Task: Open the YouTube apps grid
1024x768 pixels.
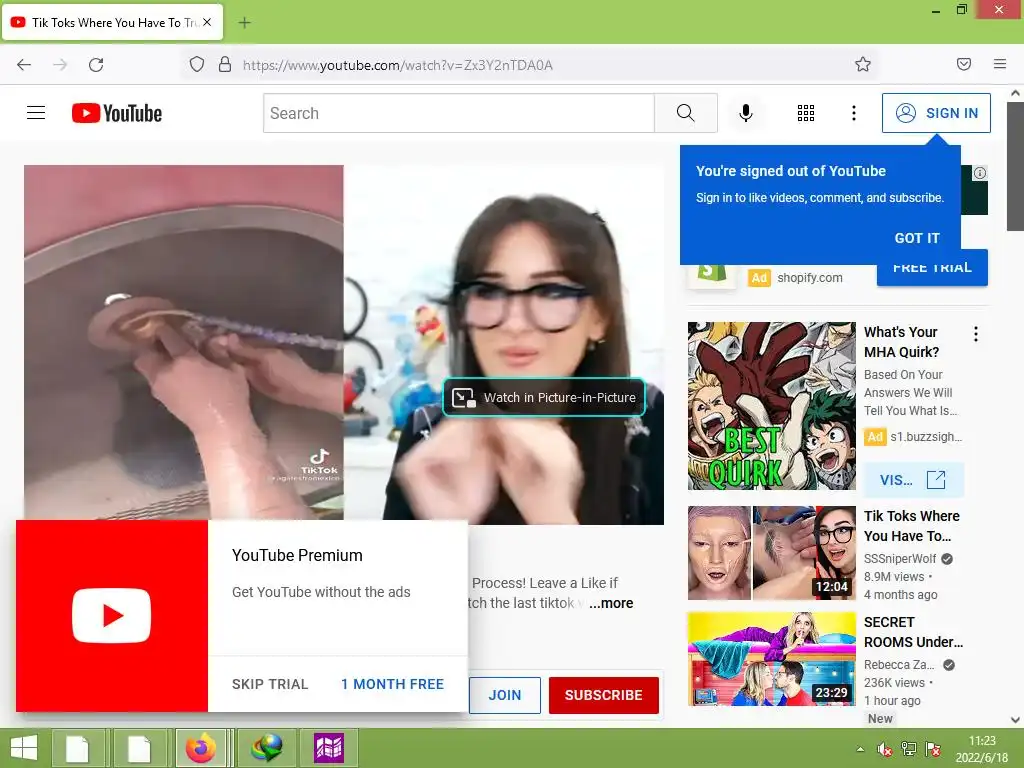Action: pyautogui.click(x=806, y=113)
